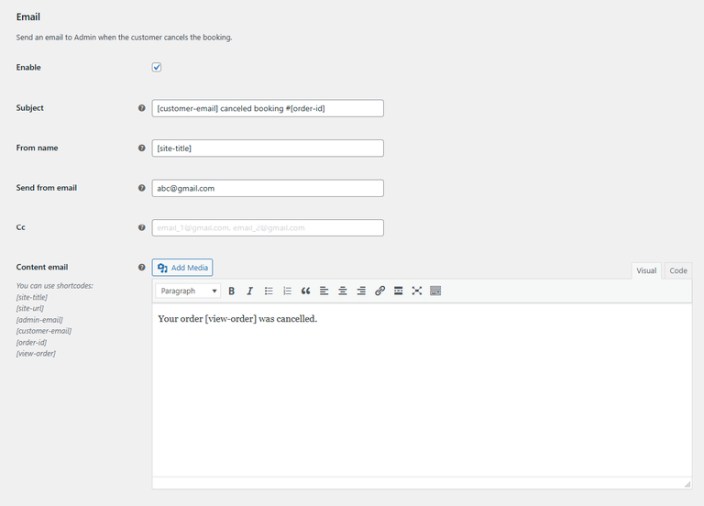Toggle the extra toolbar row
The width and height of the screenshot is (704, 506).
(x=436, y=291)
